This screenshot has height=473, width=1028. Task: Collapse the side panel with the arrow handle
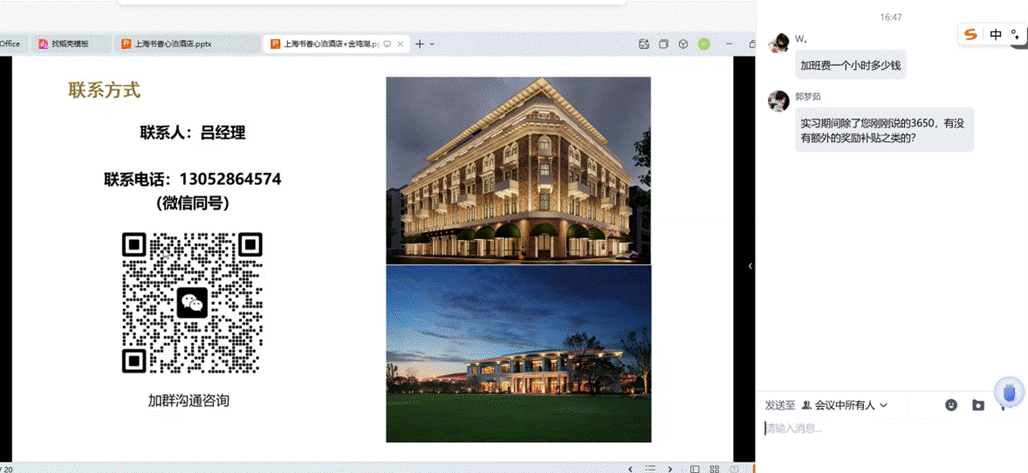(750, 265)
